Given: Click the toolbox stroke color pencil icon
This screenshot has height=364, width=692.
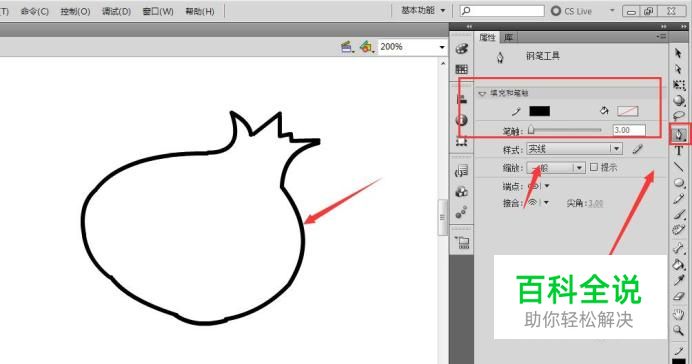Looking at the screenshot, I should click(679, 352).
